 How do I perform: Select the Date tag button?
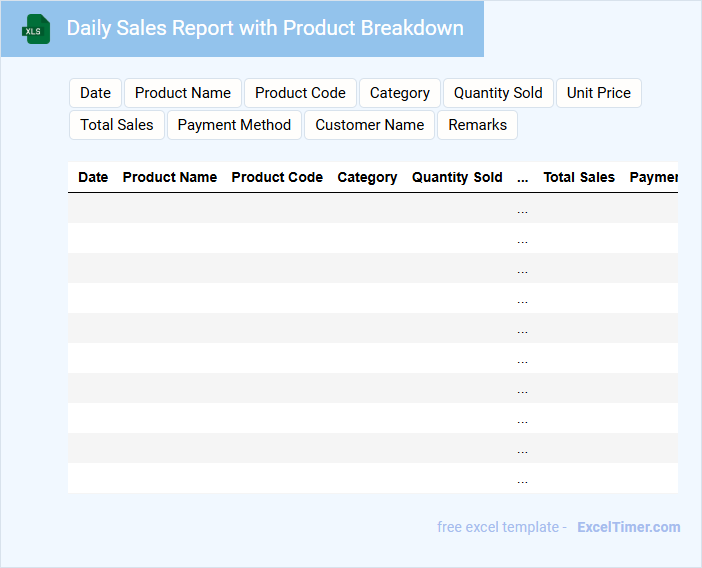[x=95, y=93]
